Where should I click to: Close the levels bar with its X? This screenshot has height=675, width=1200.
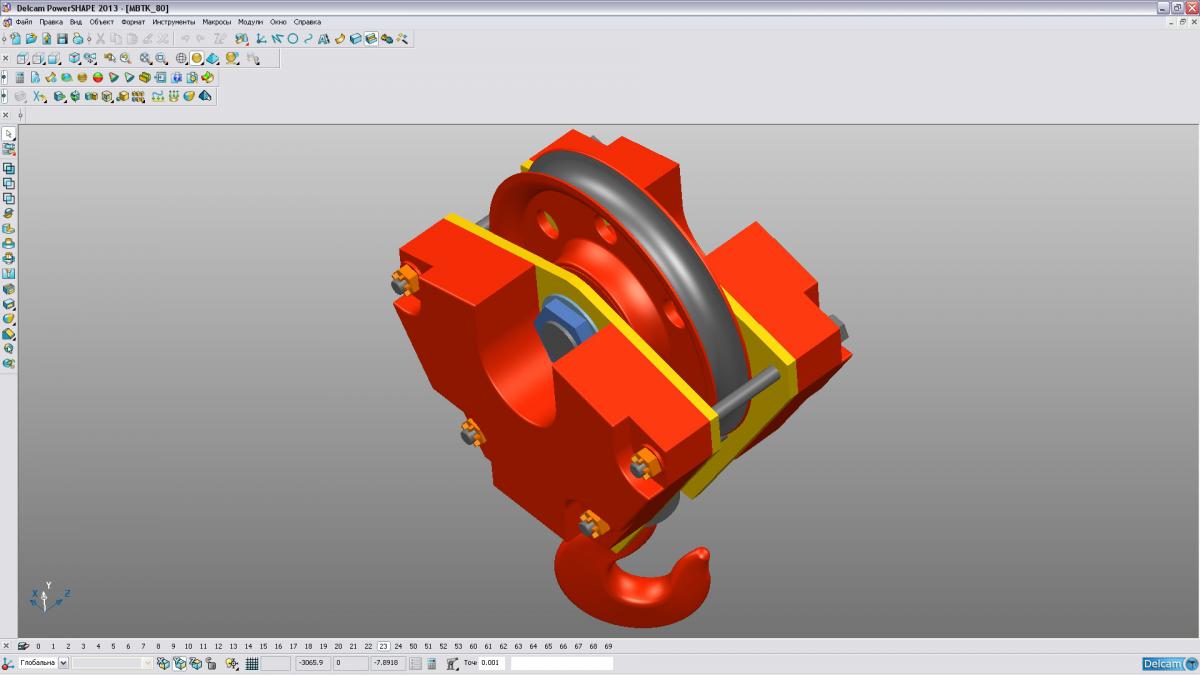pyautogui.click(x=6, y=645)
